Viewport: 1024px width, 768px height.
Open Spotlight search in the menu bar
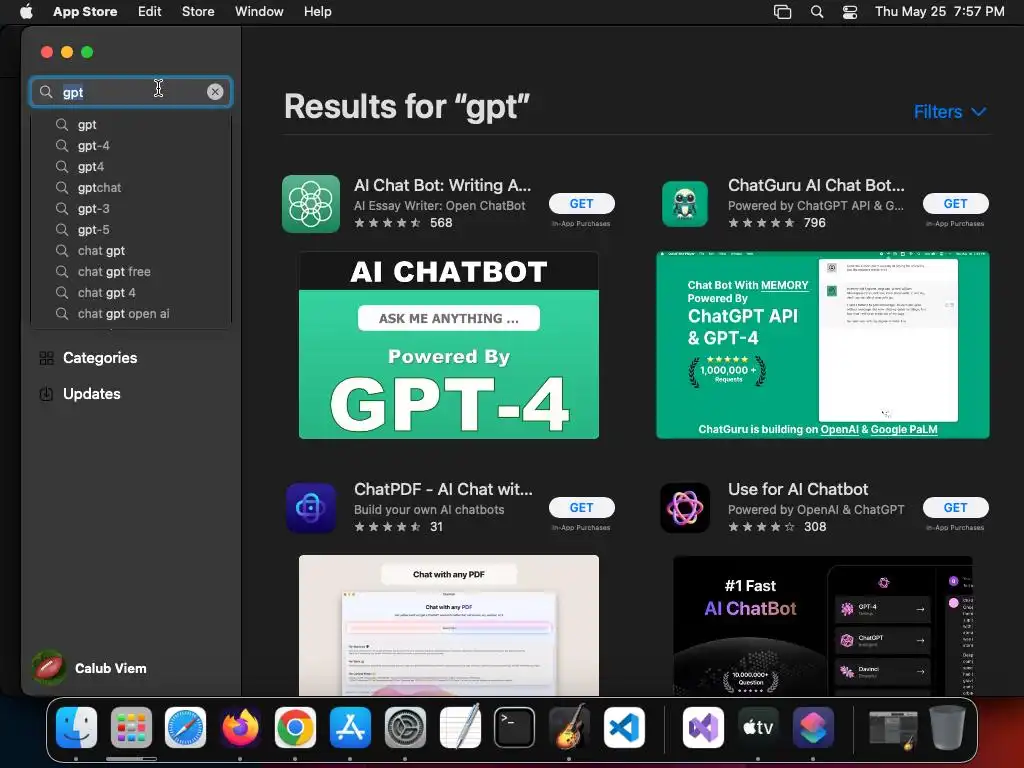816,12
